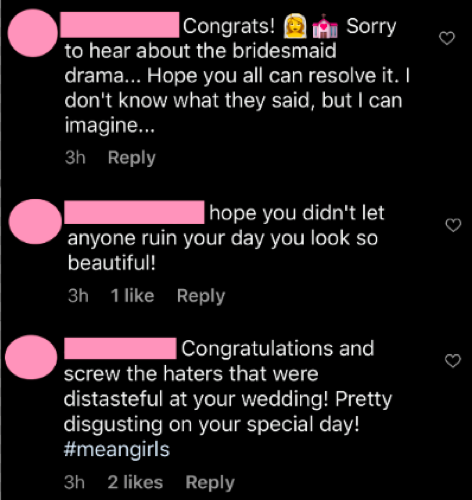This screenshot has width=472, height=500.
Task: Click the 3h timestamp beside "2 likes"
Action: click(x=74, y=482)
